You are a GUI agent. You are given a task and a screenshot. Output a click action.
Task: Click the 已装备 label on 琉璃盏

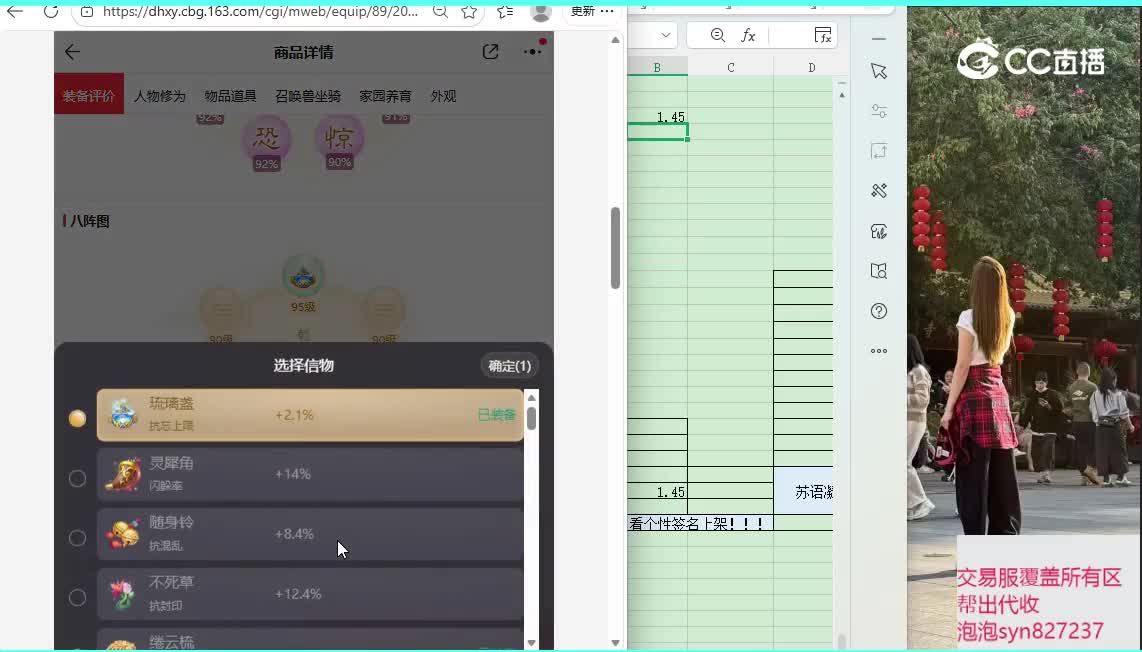[497, 415]
